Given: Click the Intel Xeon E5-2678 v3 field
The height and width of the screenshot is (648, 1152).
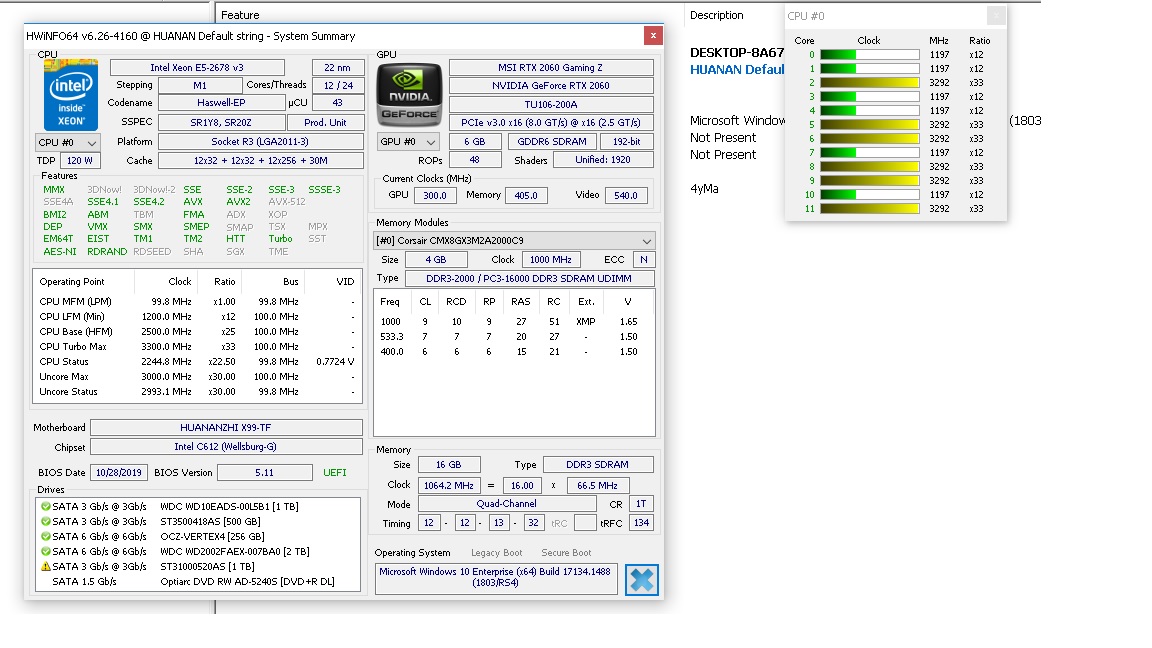Looking at the screenshot, I should pyautogui.click(x=197, y=68).
